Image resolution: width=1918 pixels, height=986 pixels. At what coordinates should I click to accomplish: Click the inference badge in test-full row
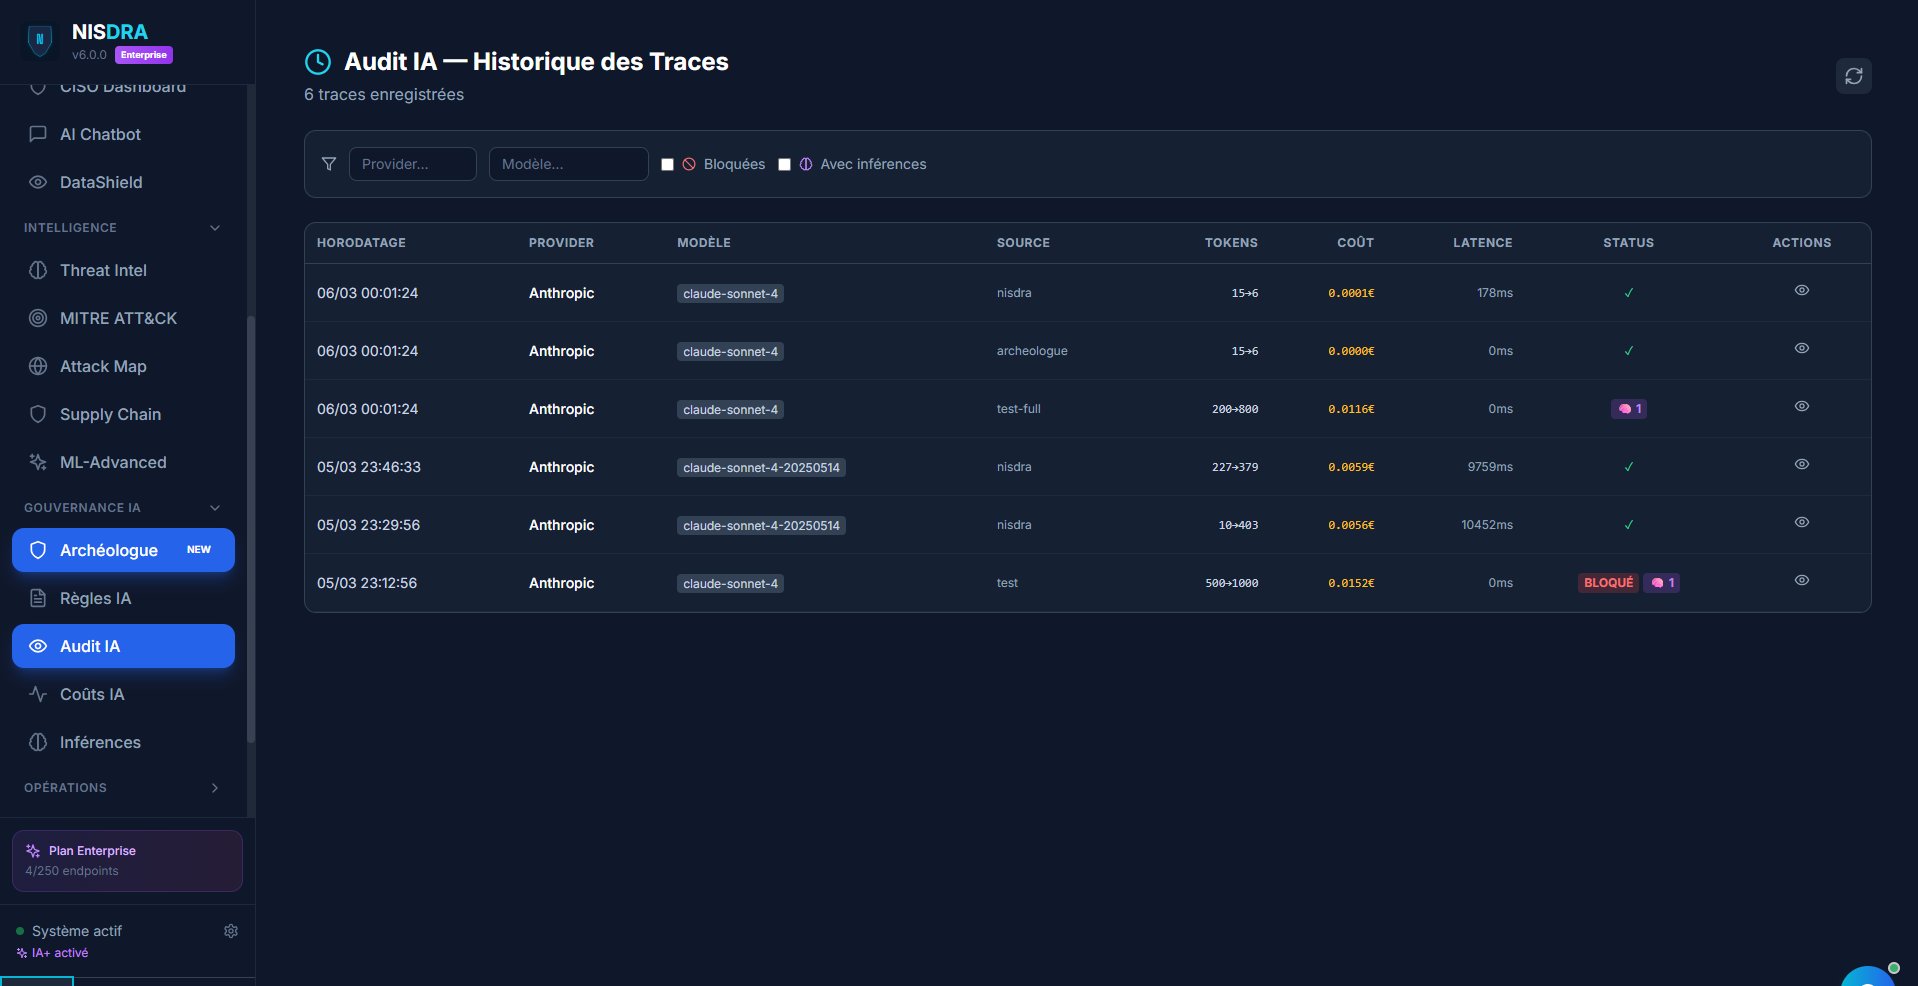tap(1629, 409)
